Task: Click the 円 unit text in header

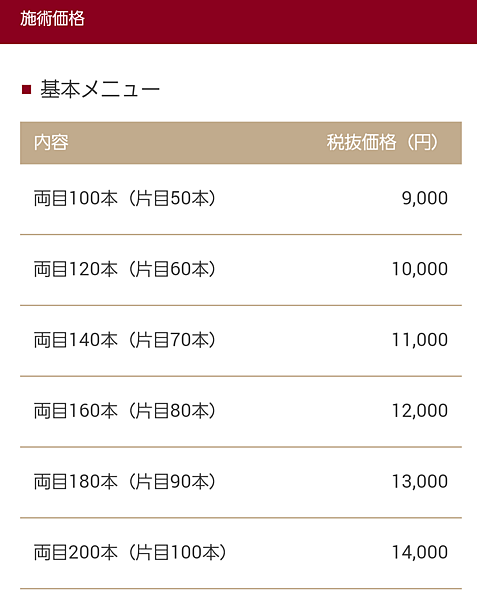Action: [x=422, y=143]
